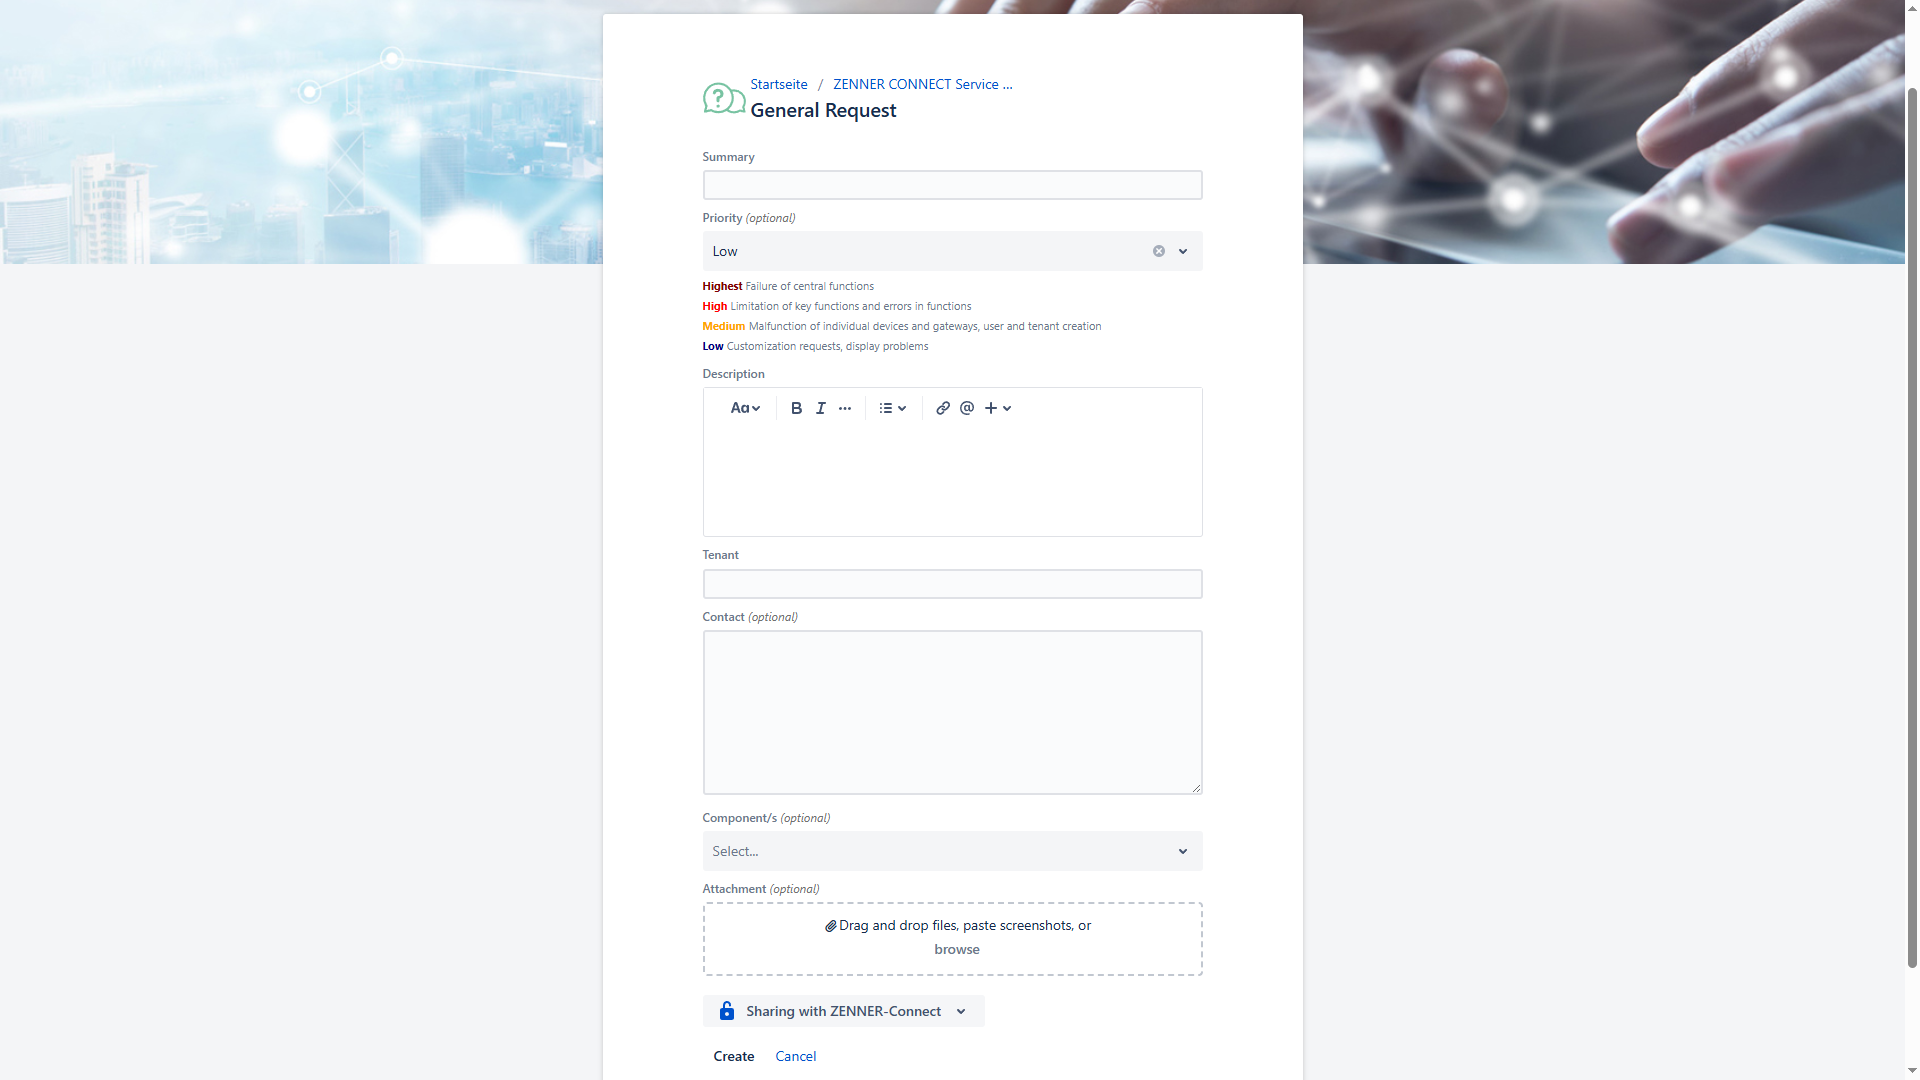Open more formatting options ellipsis

[x=845, y=408]
